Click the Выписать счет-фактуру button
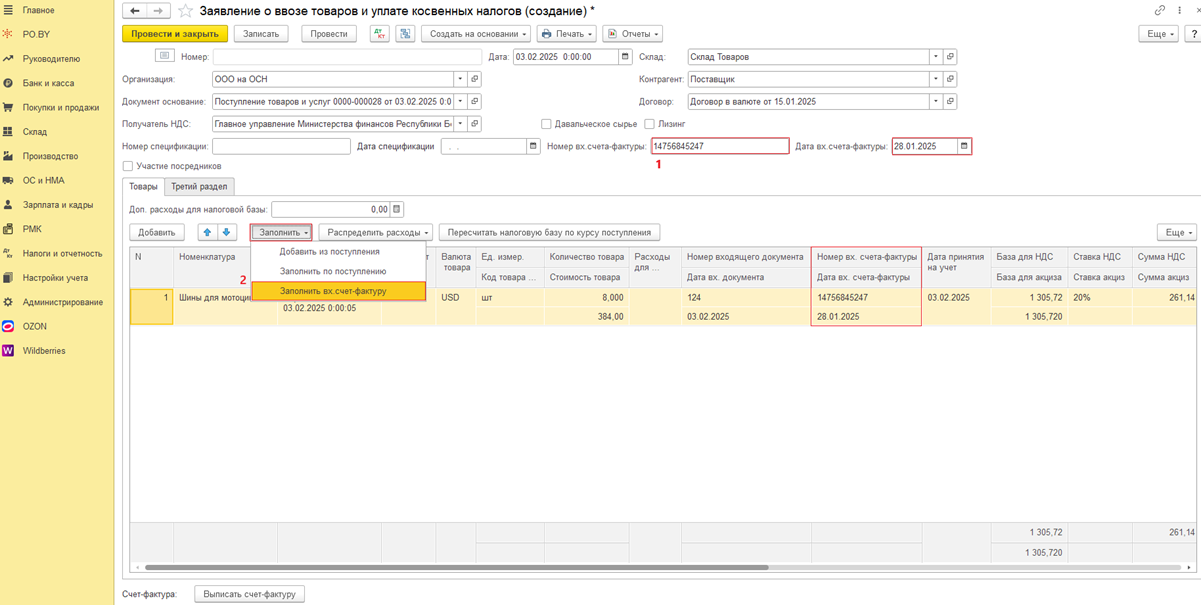1201x605 pixels. (x=249, y=594)
